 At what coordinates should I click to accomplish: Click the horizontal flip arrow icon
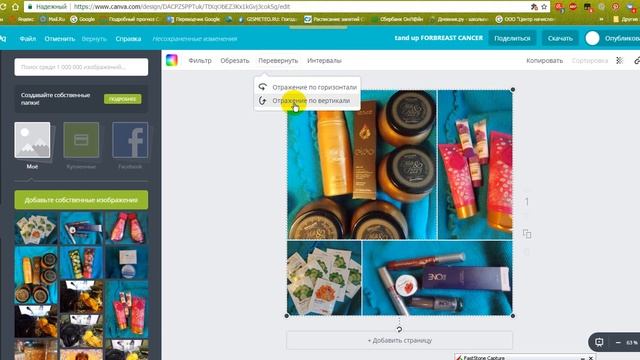point(262,87)
